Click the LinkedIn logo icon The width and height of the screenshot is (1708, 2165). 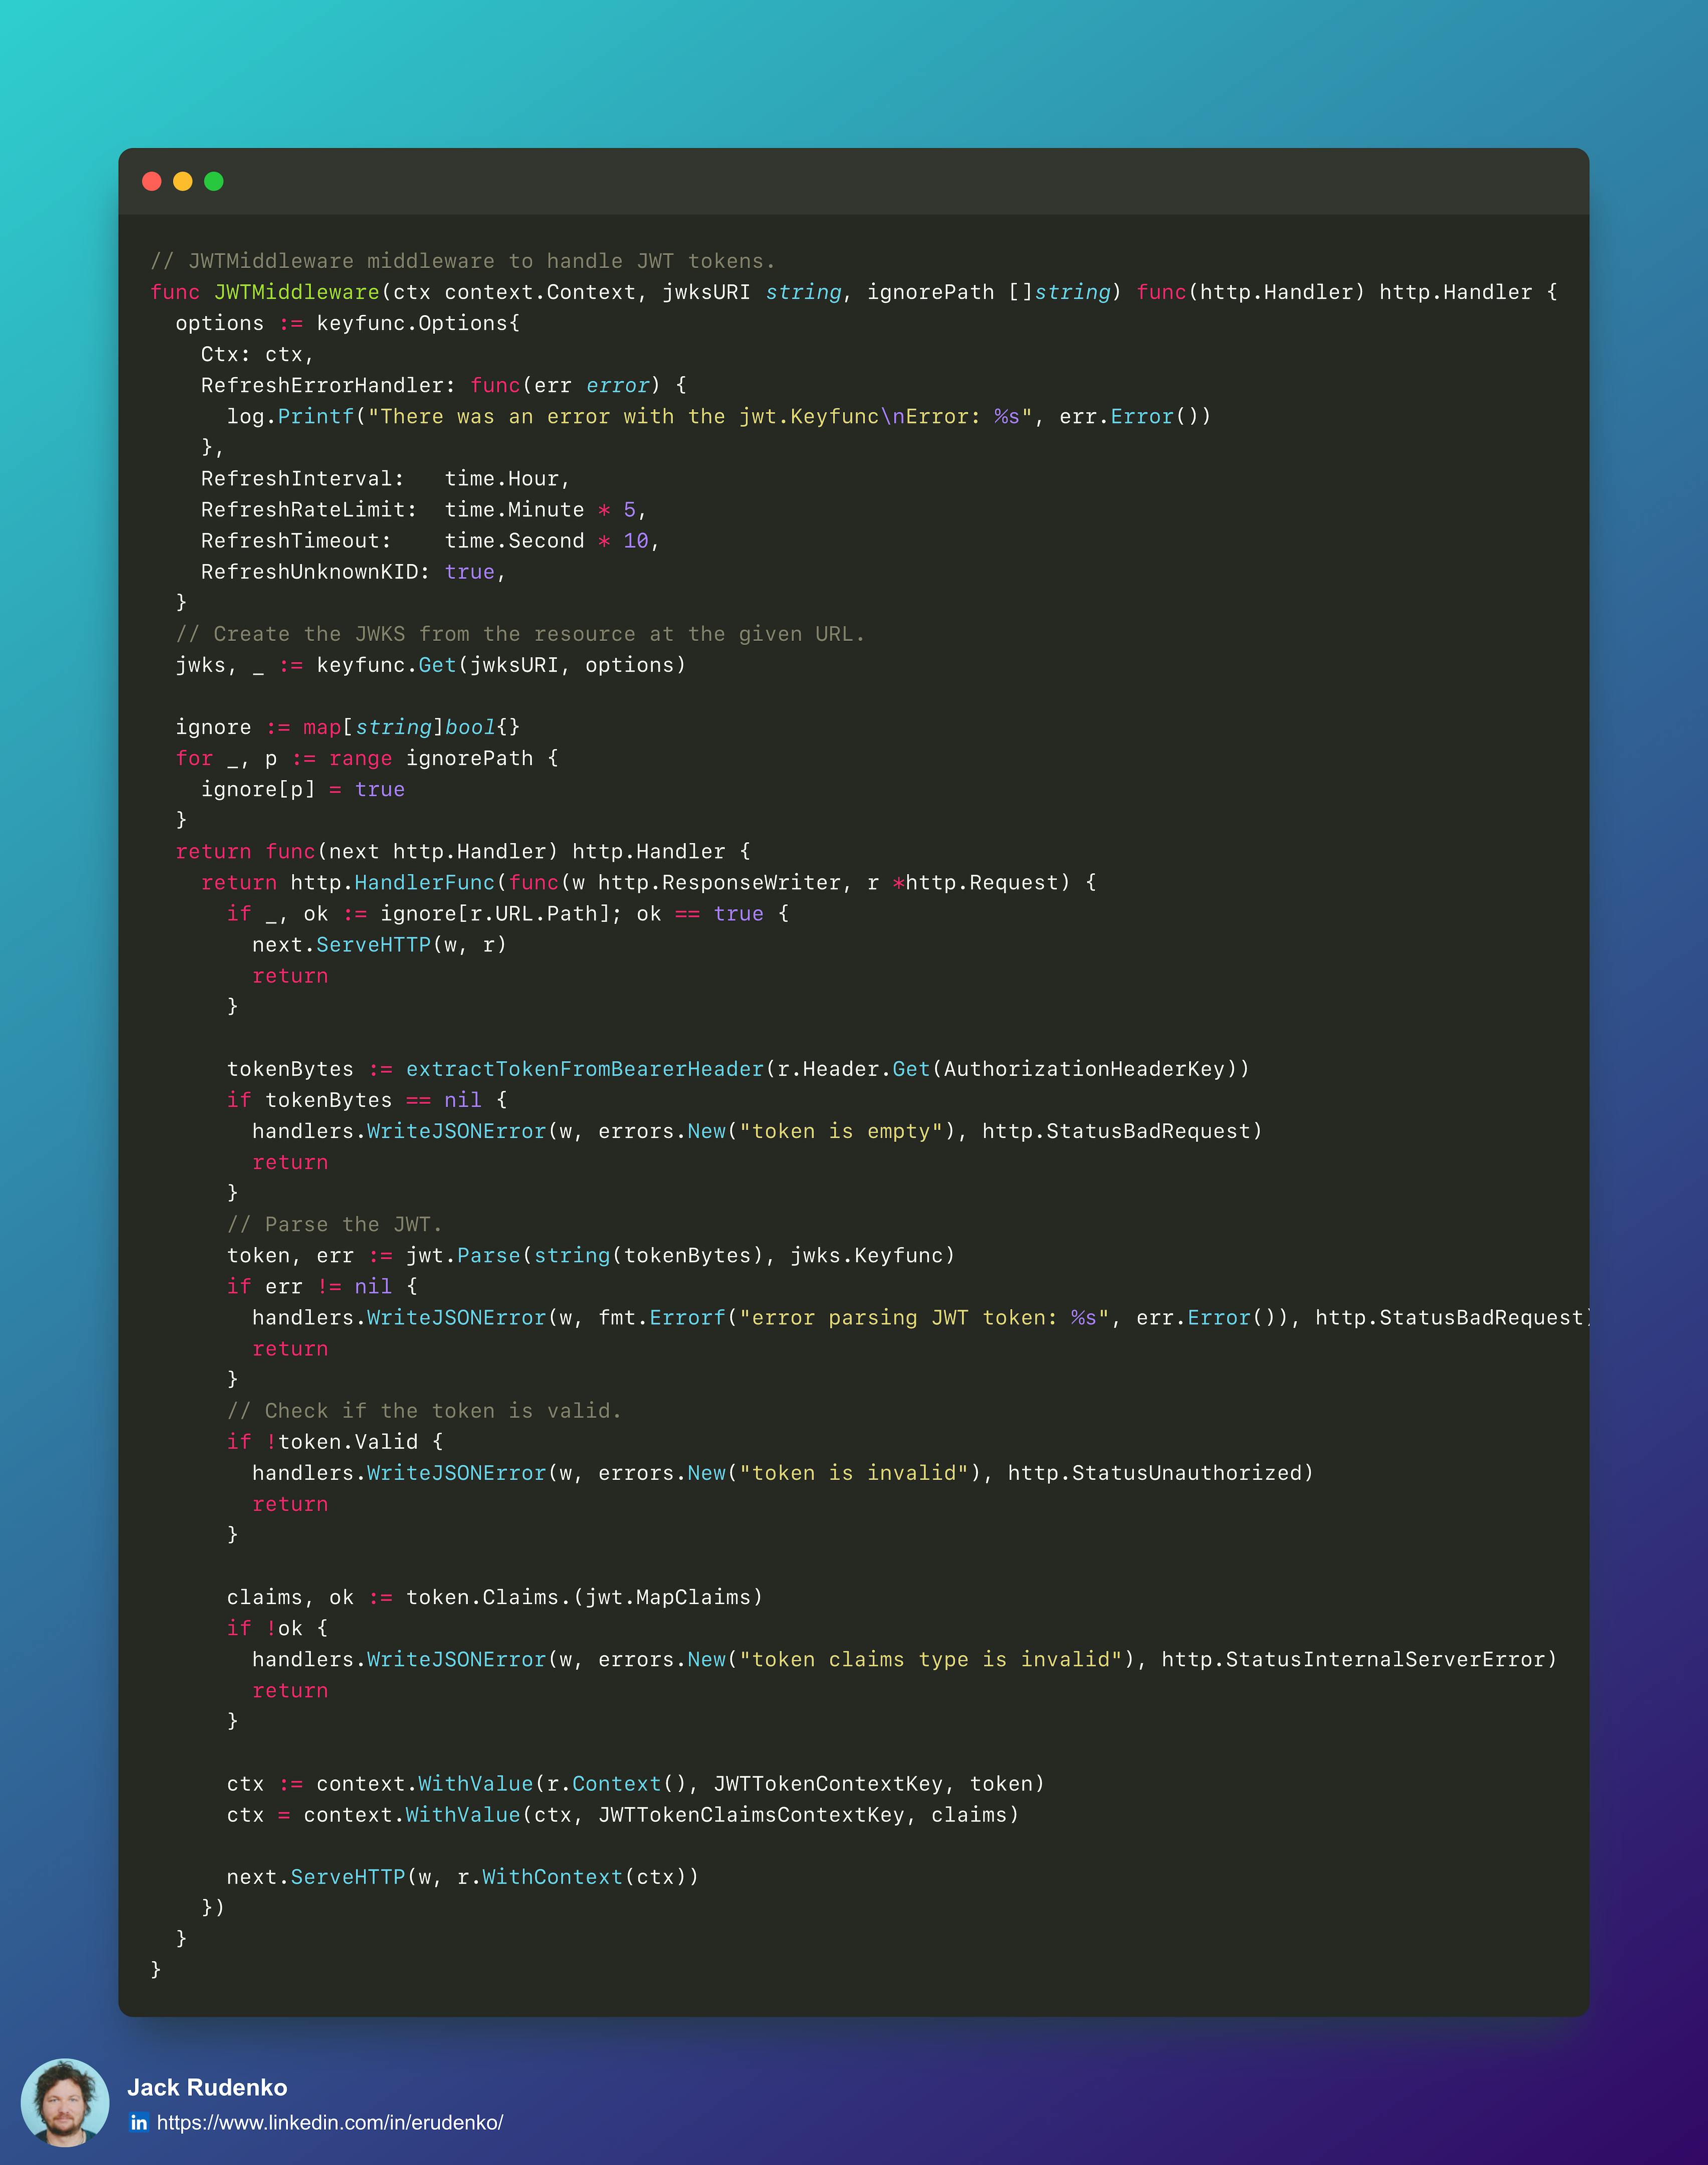139,2122
